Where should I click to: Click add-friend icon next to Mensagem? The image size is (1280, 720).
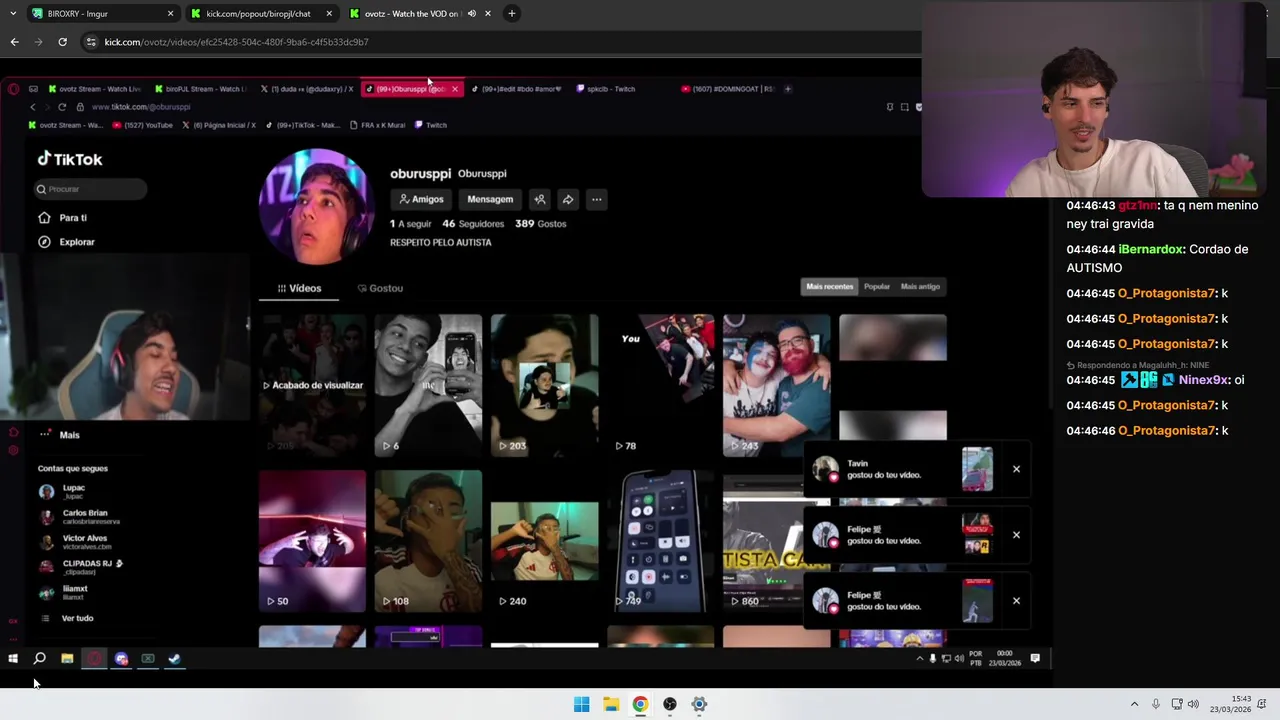click(540, 199)
